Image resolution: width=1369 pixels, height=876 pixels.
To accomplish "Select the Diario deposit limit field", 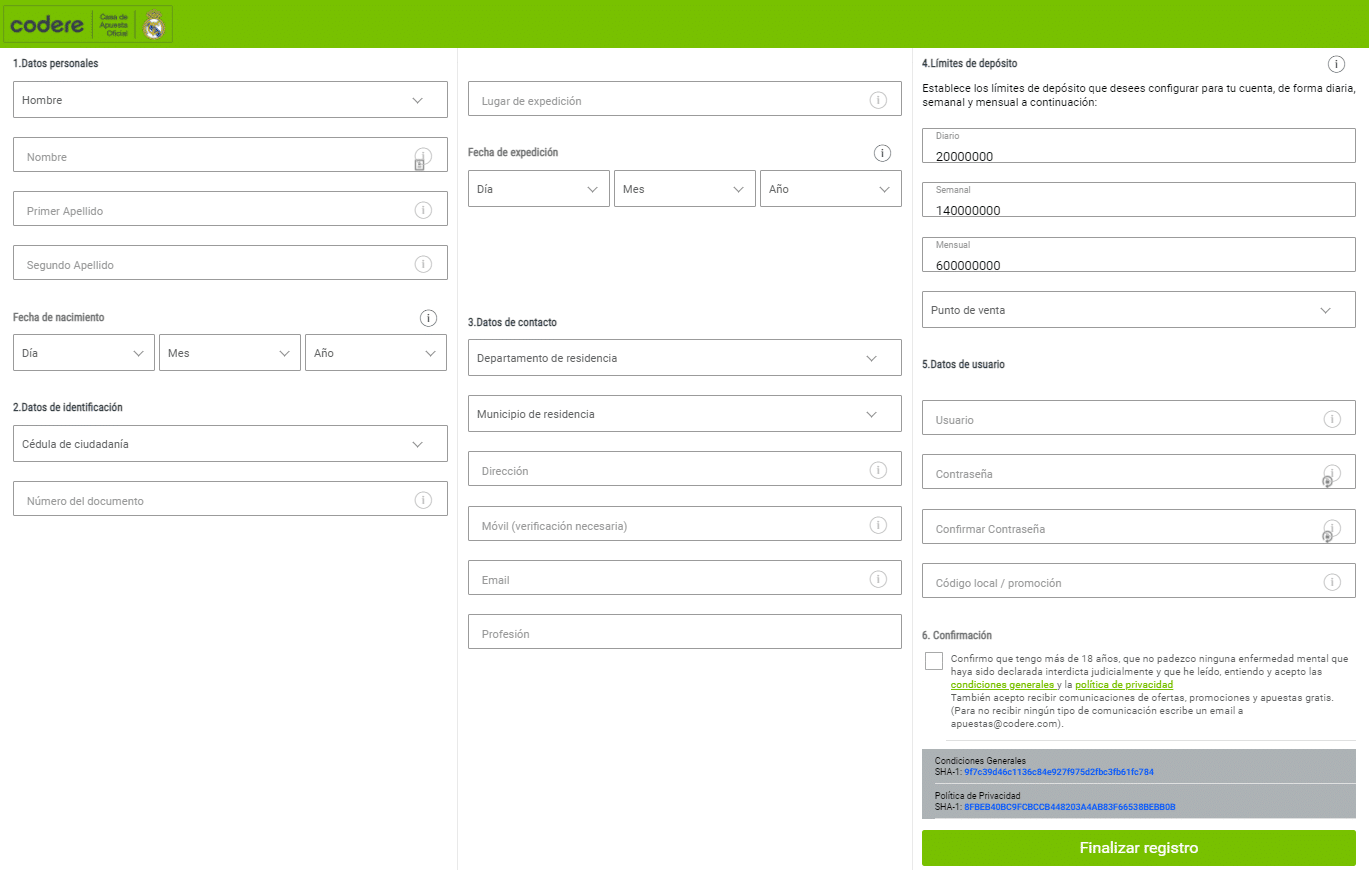I will tap(1138, 148).
